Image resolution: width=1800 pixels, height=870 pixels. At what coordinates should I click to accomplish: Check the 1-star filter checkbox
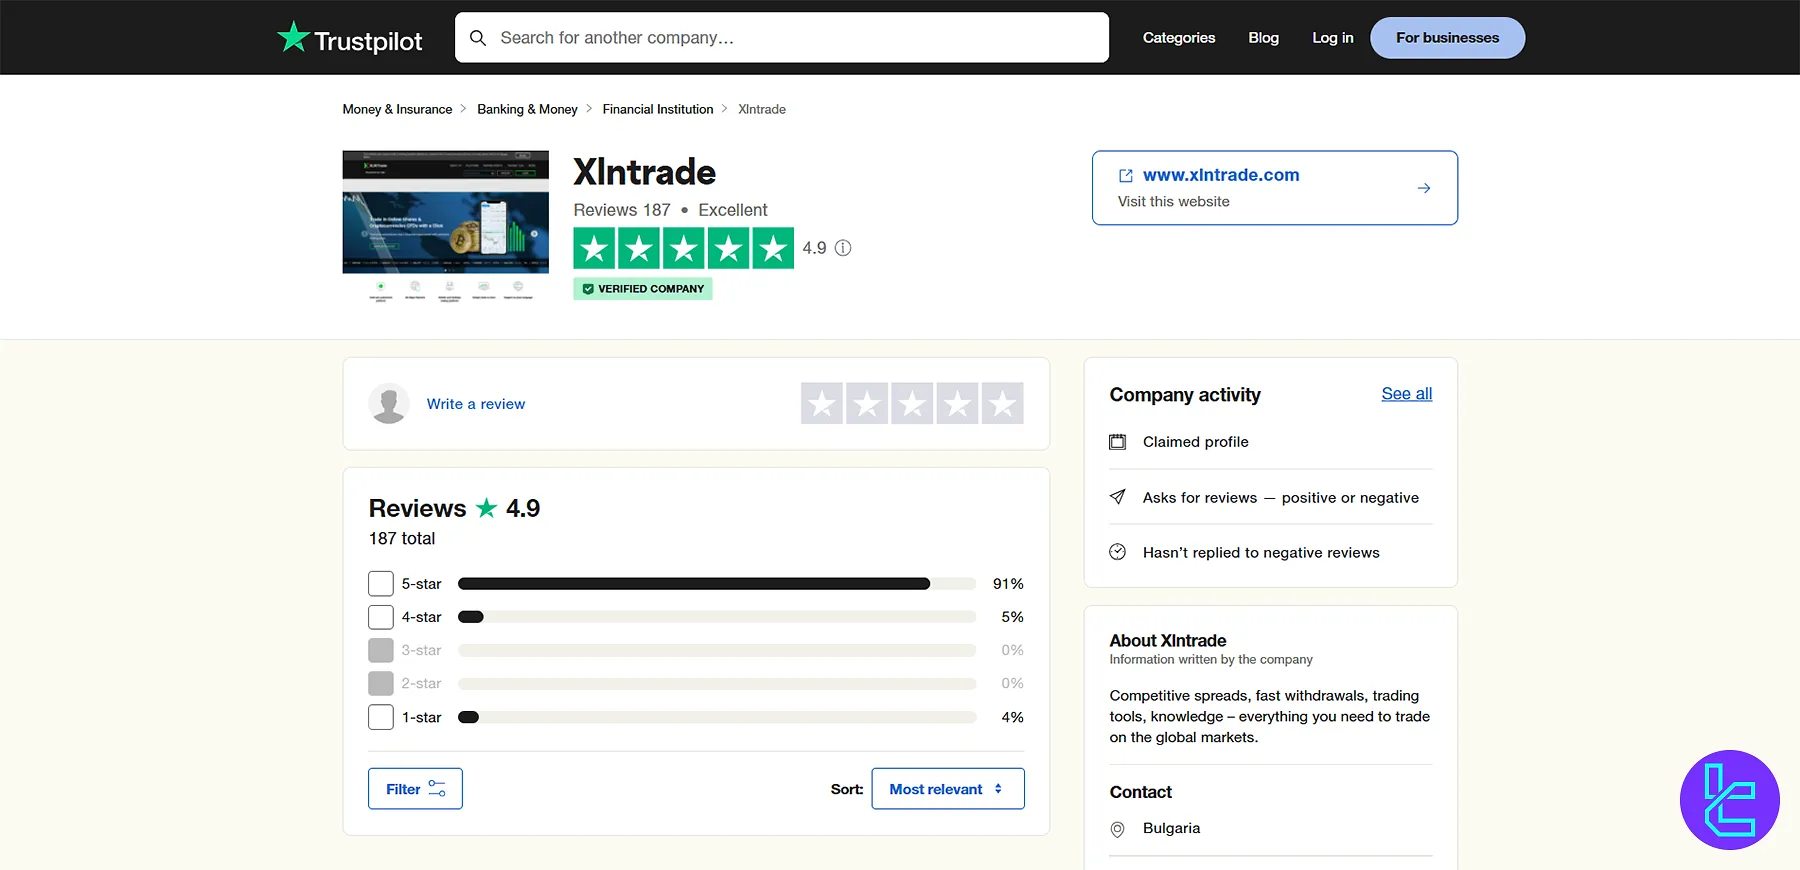click(381, 717)
